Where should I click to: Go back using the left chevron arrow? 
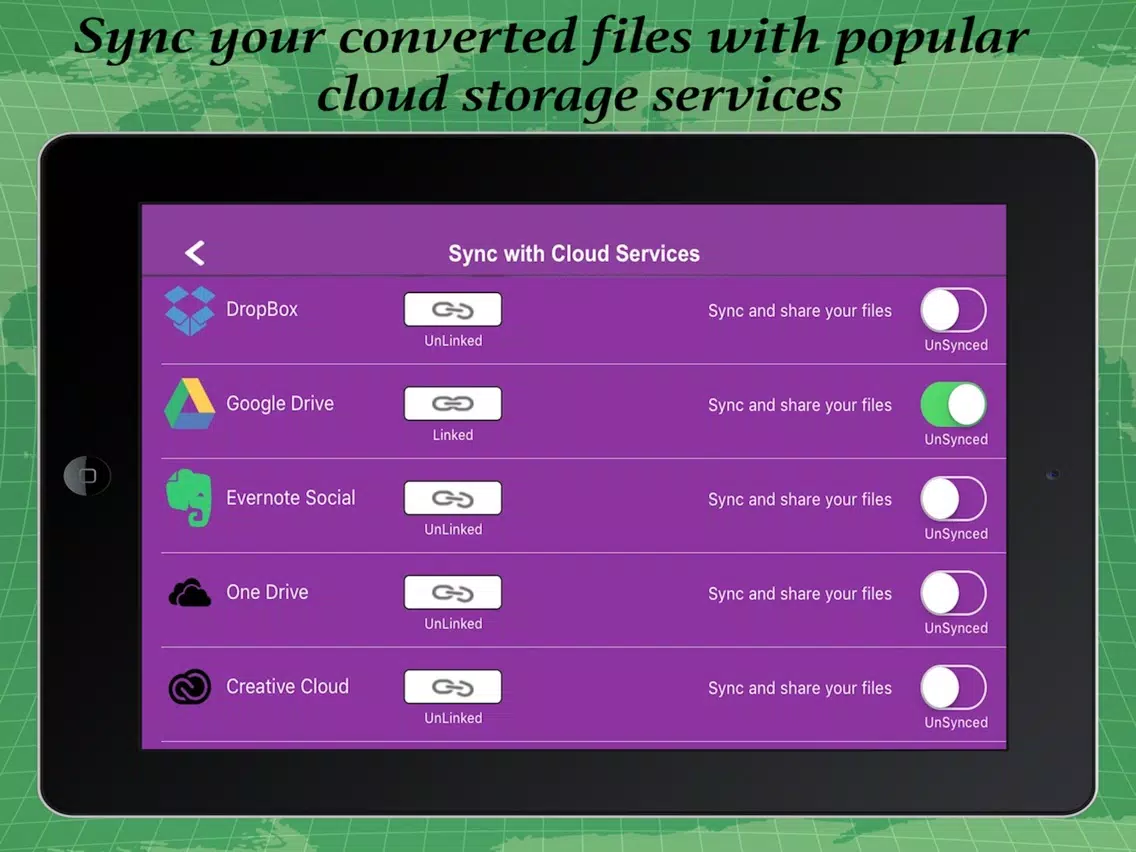tap(195, 253)
